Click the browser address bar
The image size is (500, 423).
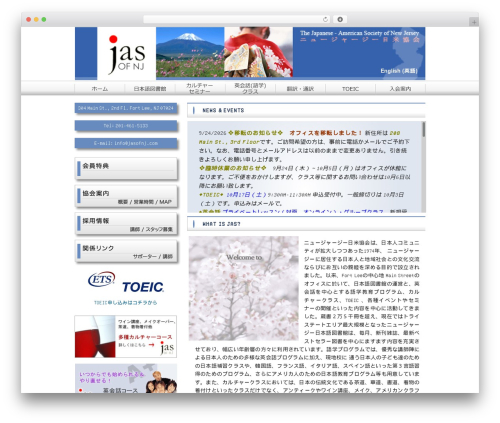point(236,19)
